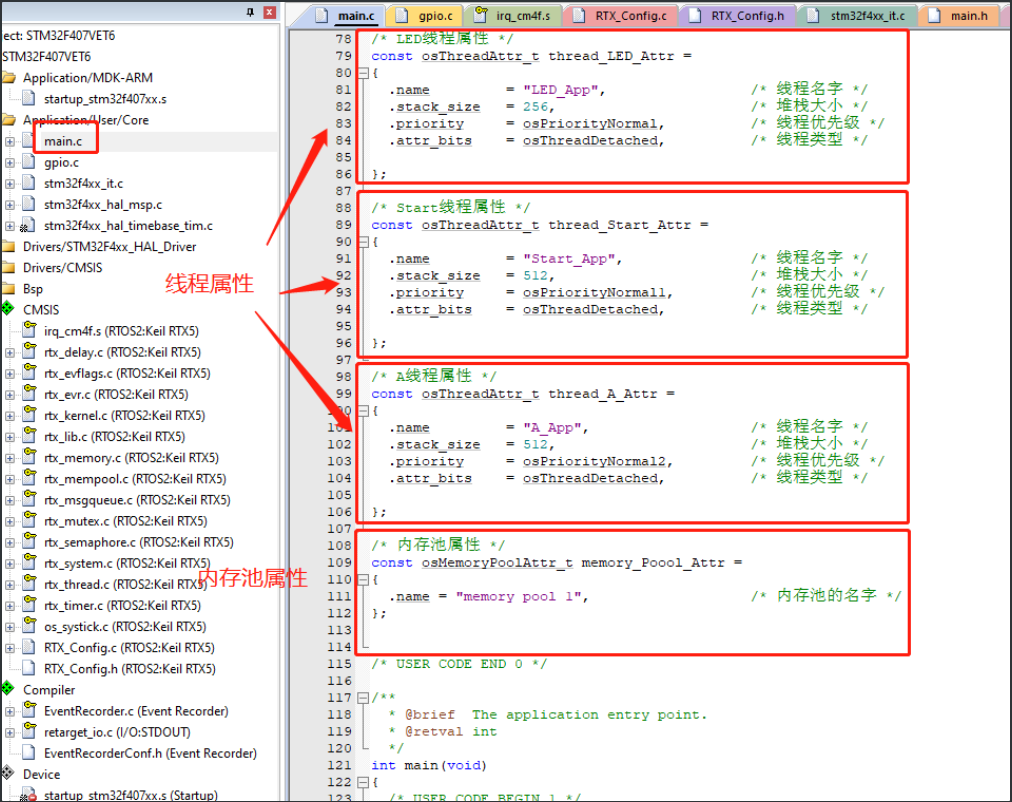Expand rtx_memory.c in the project tree
The image size is (1012, 802).
coord(9,457)
